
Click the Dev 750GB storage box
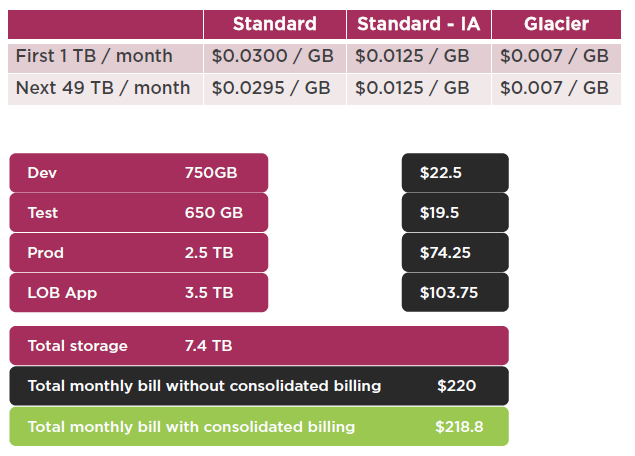coord(139,172)
